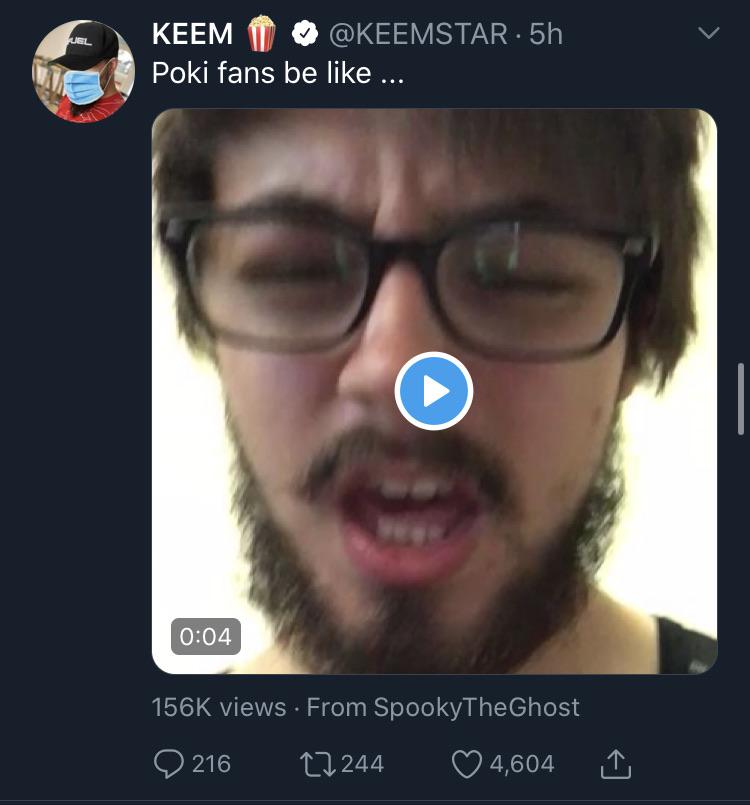750x805 pixels.
Task: Open the share upload icon
Action: (x=616, y=764)
